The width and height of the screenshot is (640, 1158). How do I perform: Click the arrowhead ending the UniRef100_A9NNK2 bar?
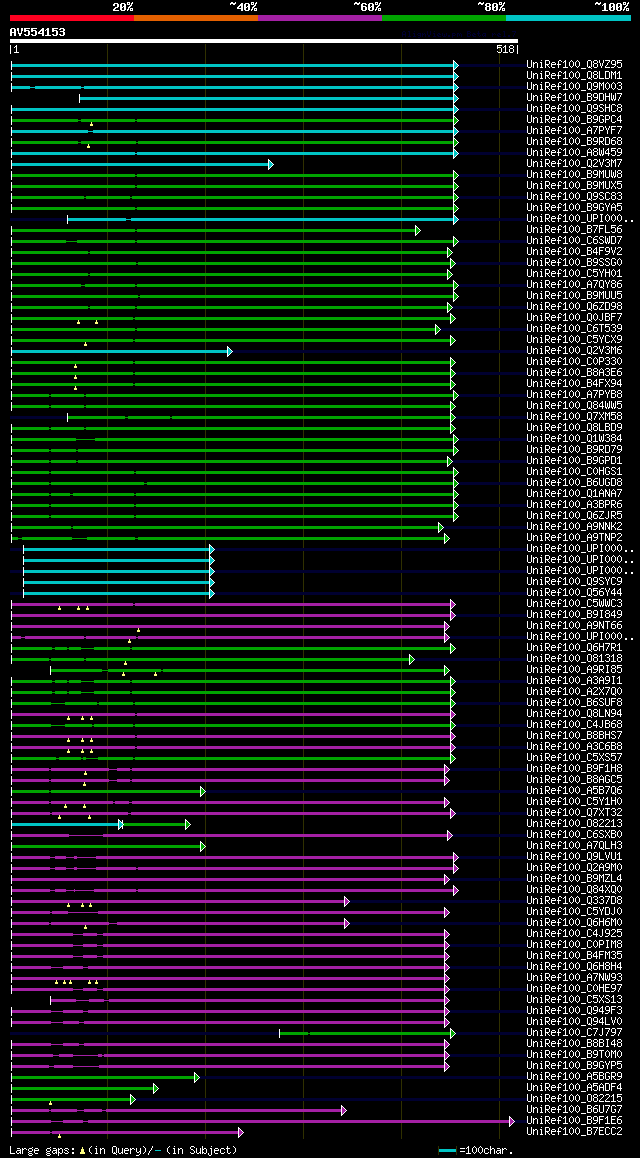click(x=441, y=527)
